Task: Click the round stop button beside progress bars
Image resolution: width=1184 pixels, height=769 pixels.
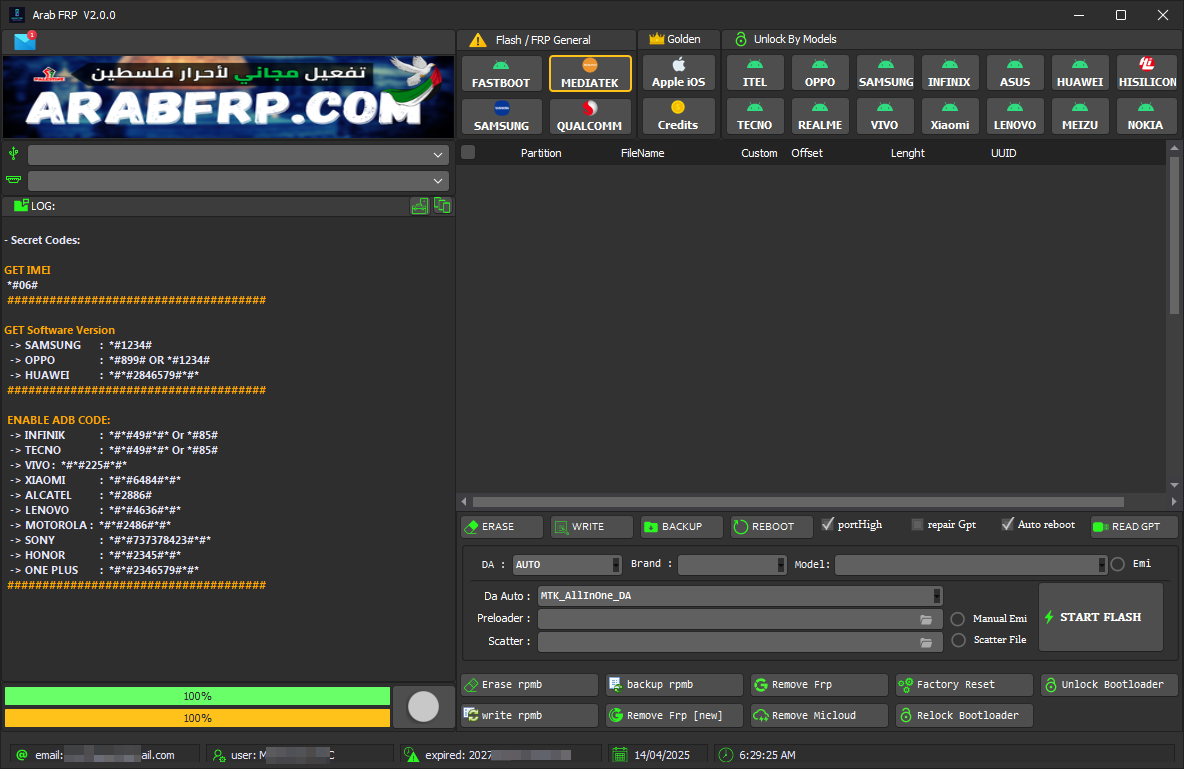Action: 423,706
